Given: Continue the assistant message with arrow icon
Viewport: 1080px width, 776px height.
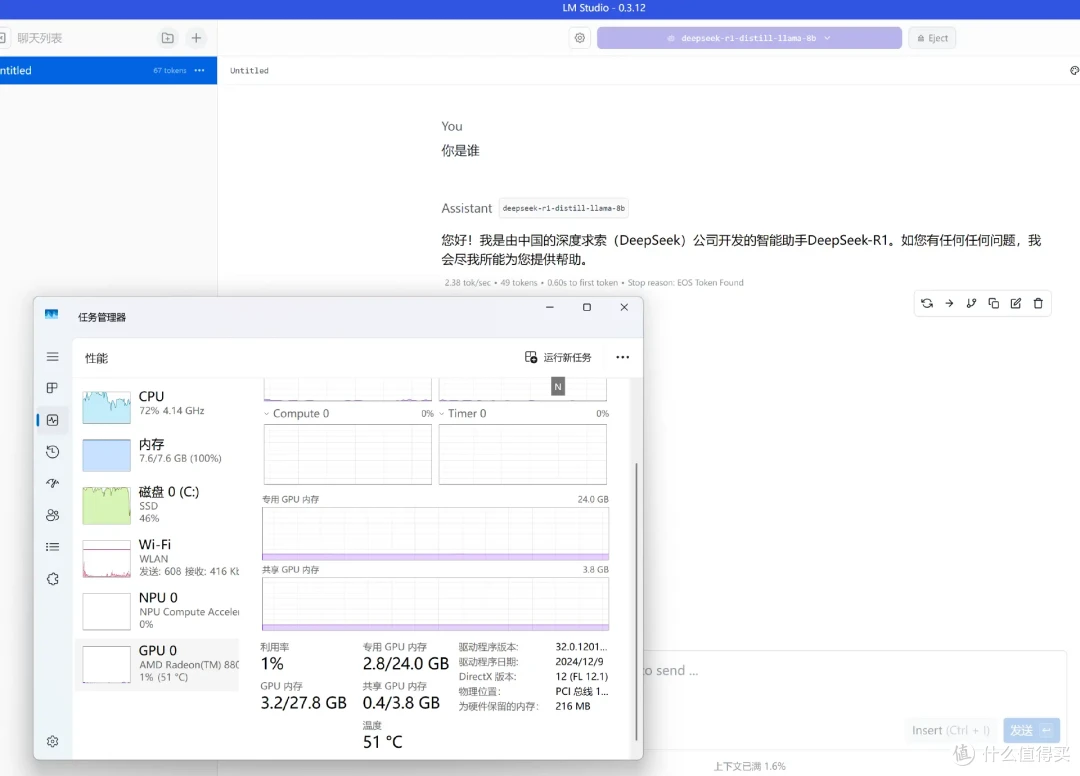Looking at the screenshot, I should tap(949, 303).
